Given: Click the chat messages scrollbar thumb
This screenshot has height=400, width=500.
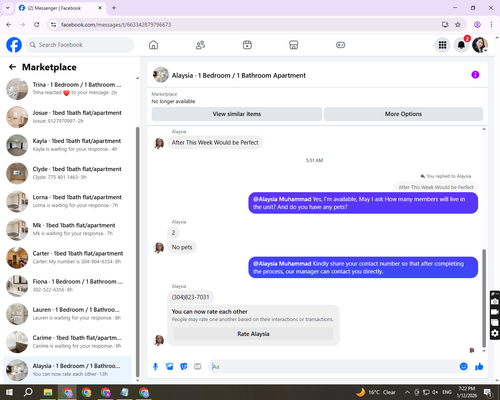Looking at the screenshot, I should click(484, 298).
